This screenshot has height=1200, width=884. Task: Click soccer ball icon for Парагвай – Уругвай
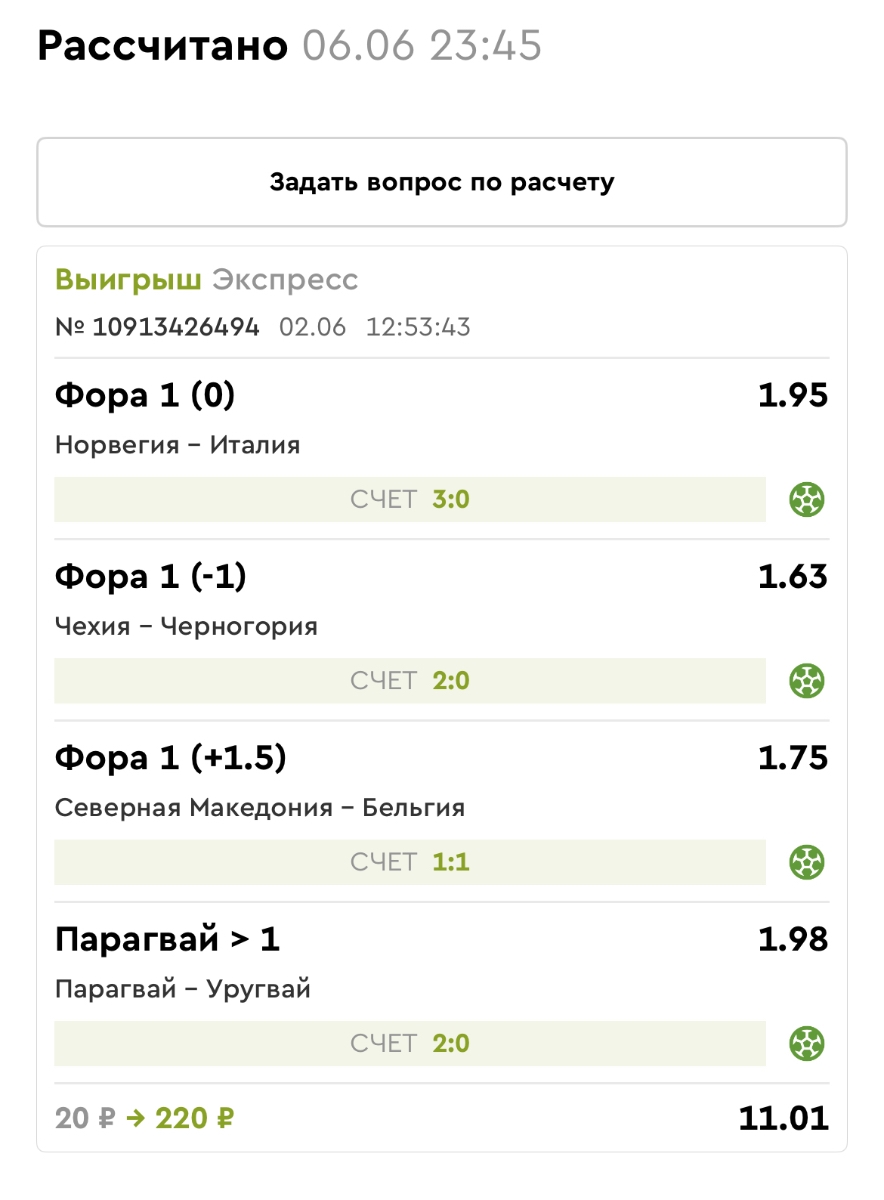[x=807, y=1044]
